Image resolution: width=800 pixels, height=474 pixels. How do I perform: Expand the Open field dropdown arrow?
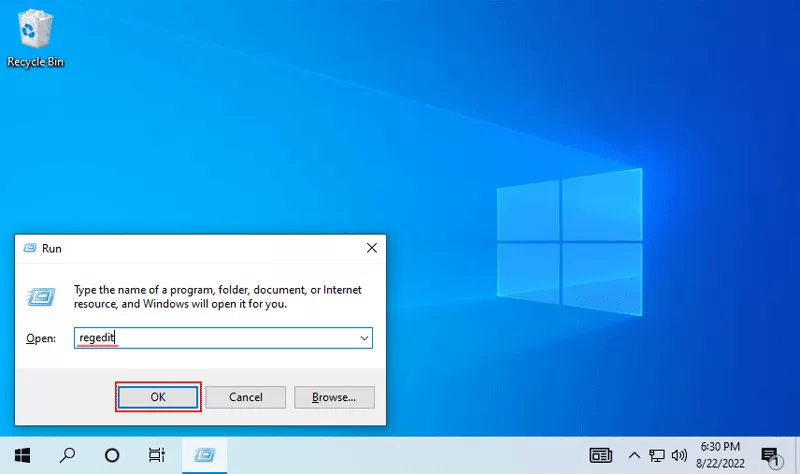point(364,338)
